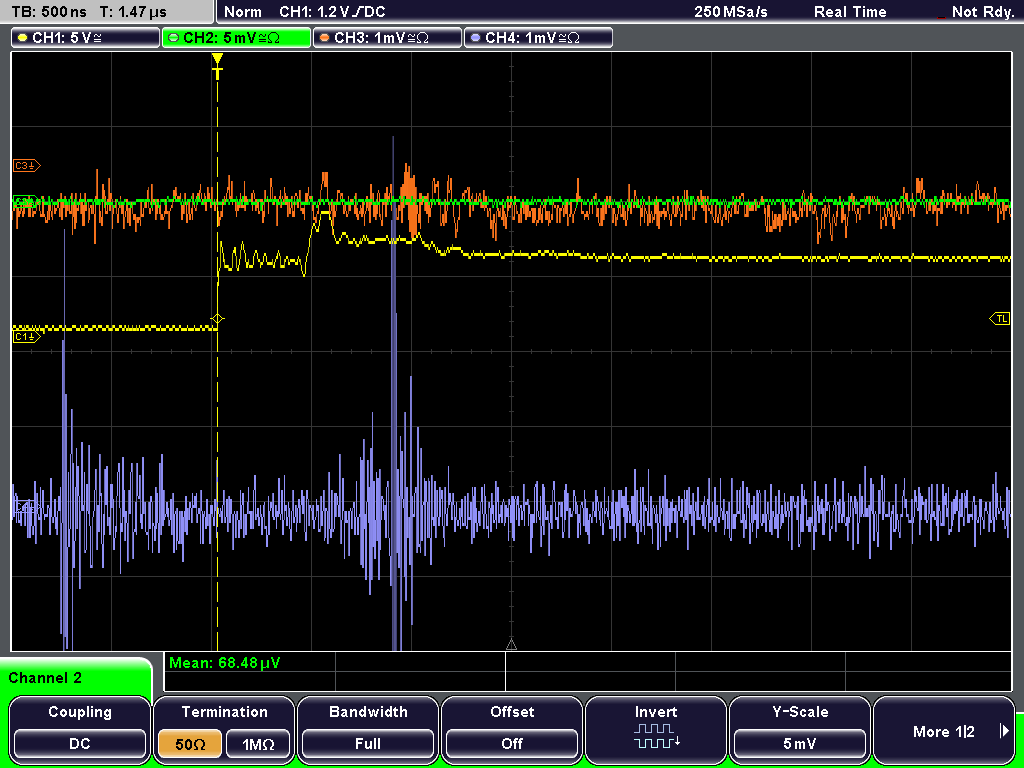Click the Mean: 68.48 µV measurement

[x=225, y=663]
